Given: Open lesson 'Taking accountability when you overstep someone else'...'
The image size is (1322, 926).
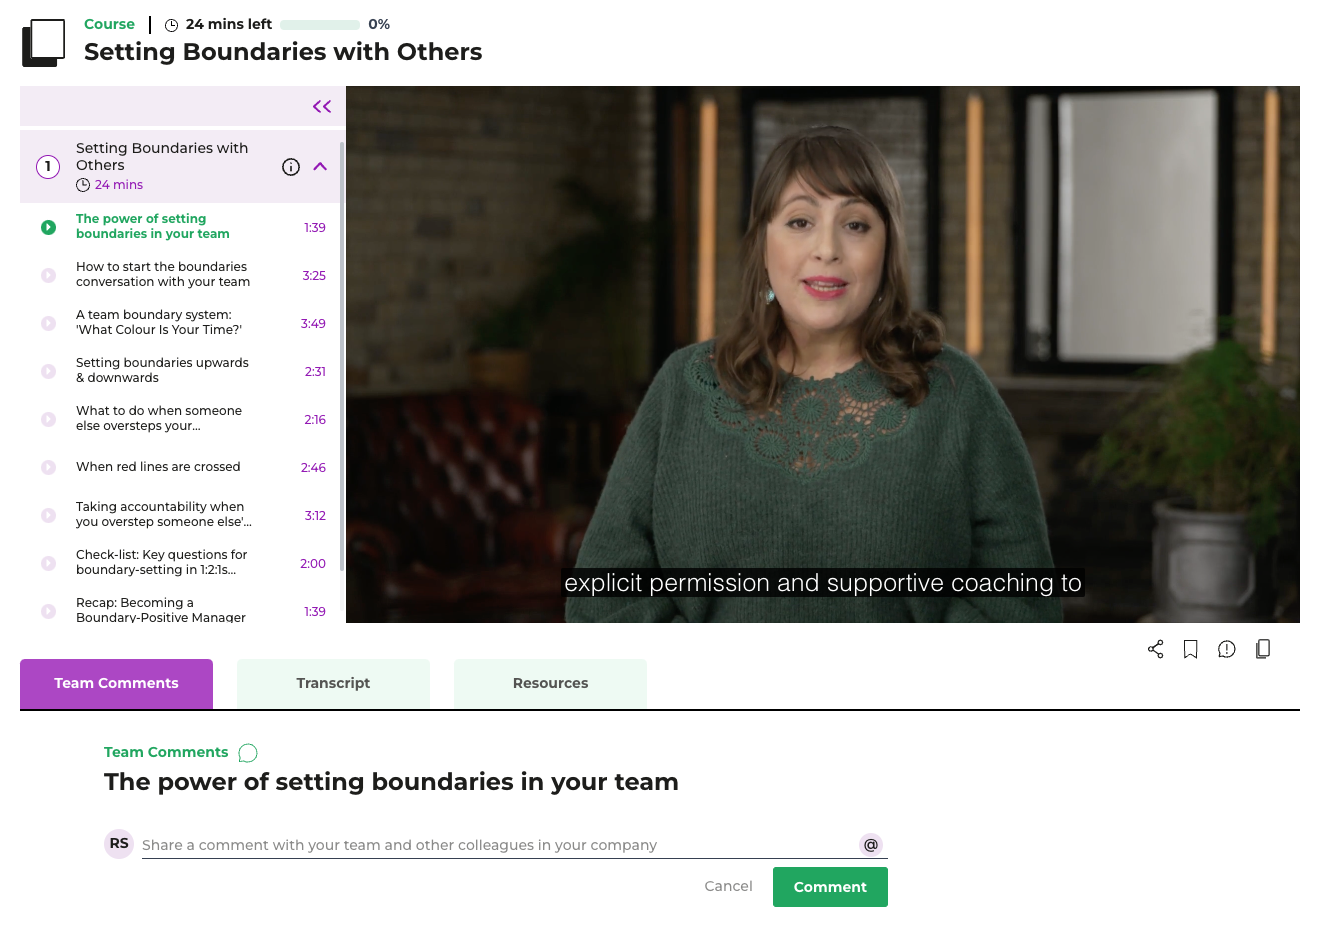Looking at the screenshot, I should (164, 515).
